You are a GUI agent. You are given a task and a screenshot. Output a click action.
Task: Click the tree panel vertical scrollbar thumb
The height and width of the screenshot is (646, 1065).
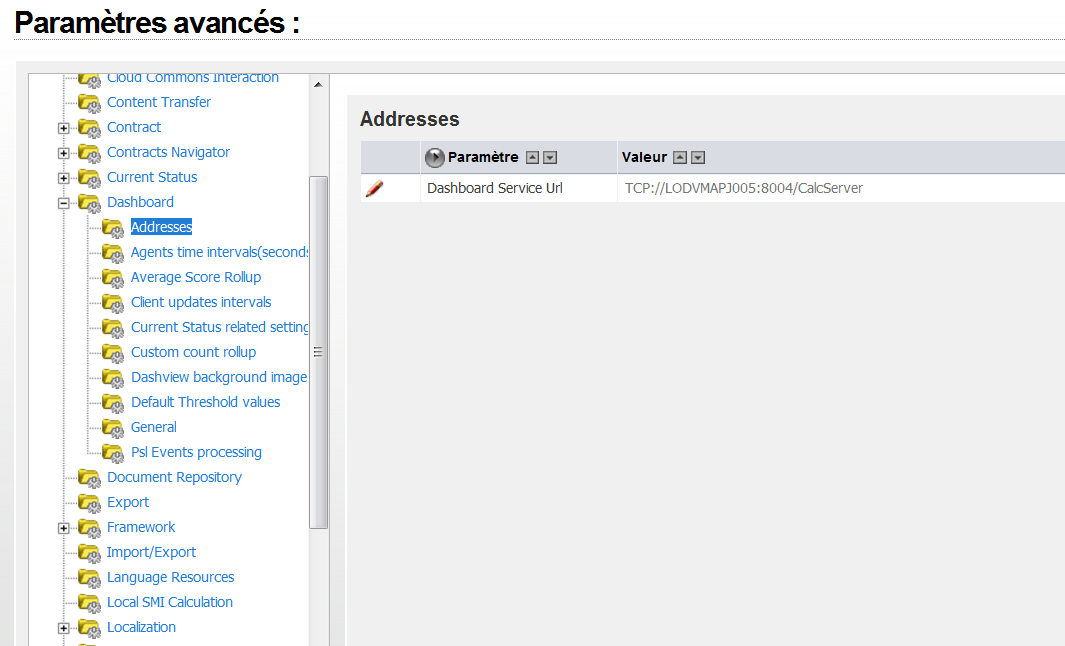[x=319, y=352]
